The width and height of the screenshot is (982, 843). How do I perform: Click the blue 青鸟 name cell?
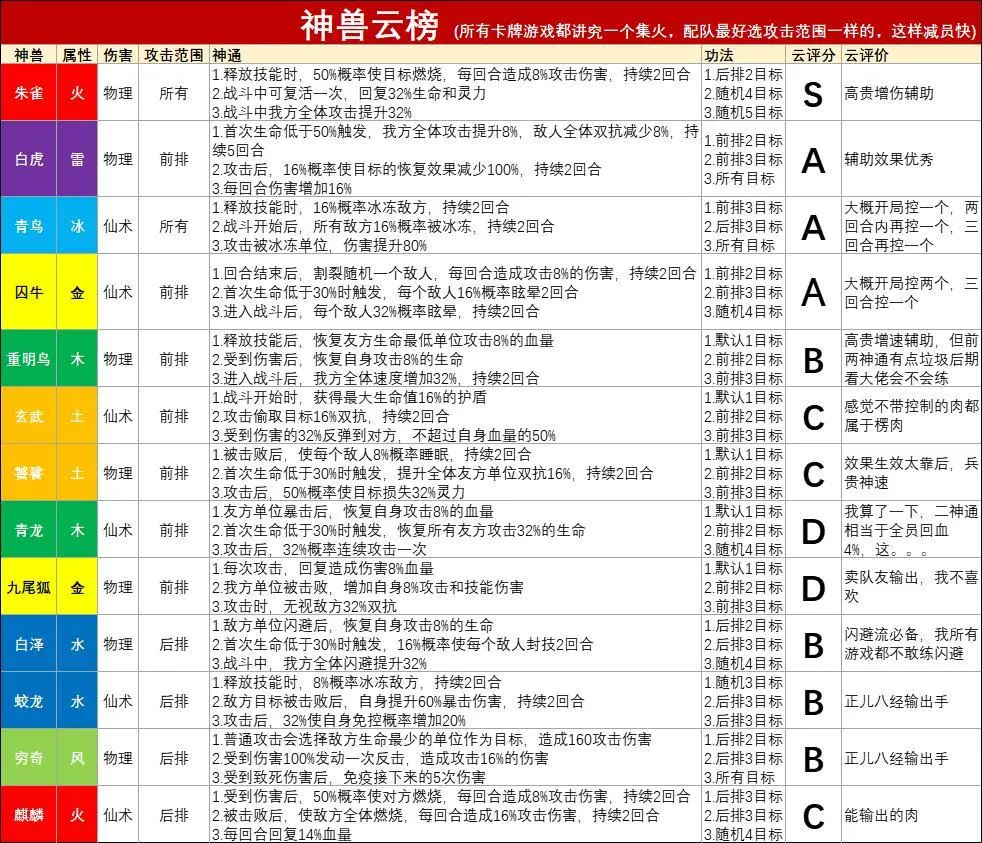point(27,226)
